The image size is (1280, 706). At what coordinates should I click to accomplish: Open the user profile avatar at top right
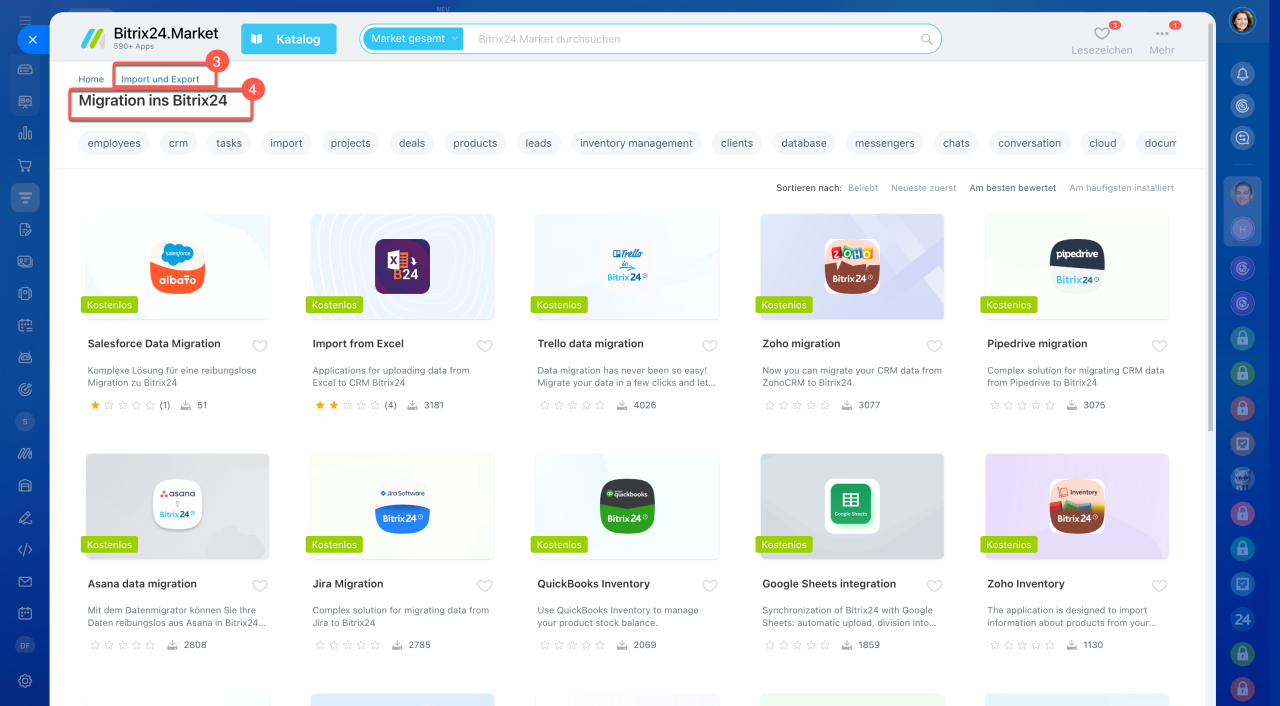pyautogui.click(x=1242, y=21)
